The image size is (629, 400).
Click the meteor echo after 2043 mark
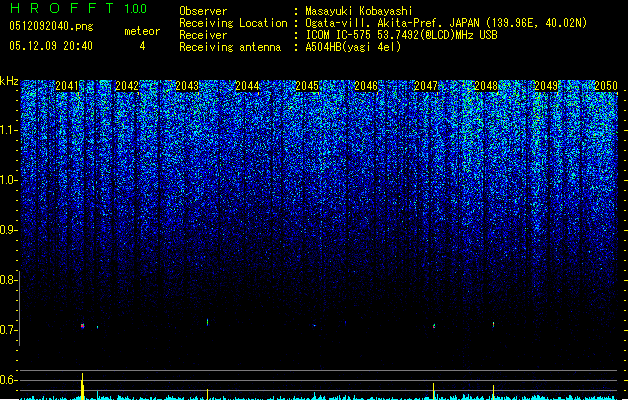pos(207,322)
